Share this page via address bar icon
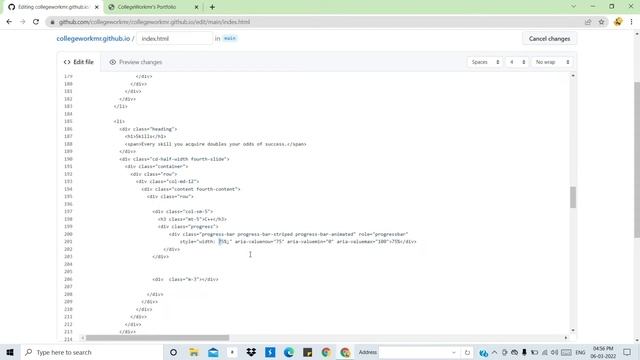 point(588,22)
